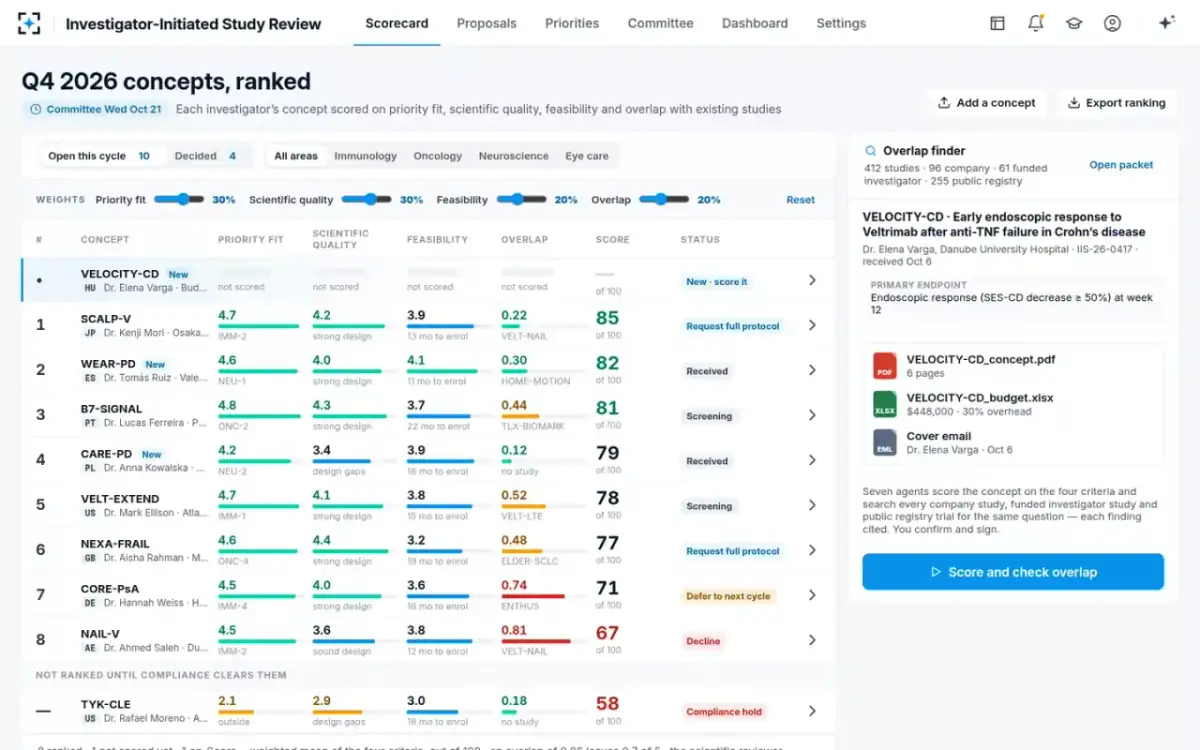Image resolution: width=1200 pixels, height=750 pixels.
Task: Click Add a concept button
Action: pos(986,103)
